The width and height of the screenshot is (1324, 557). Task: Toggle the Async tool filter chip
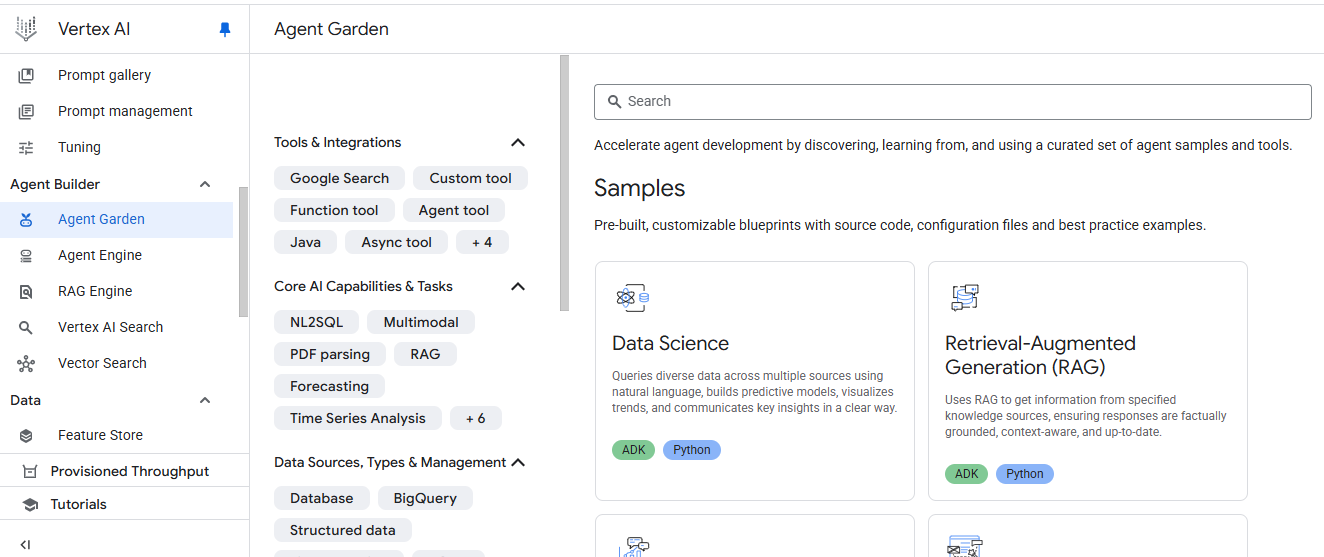[397, 242]
